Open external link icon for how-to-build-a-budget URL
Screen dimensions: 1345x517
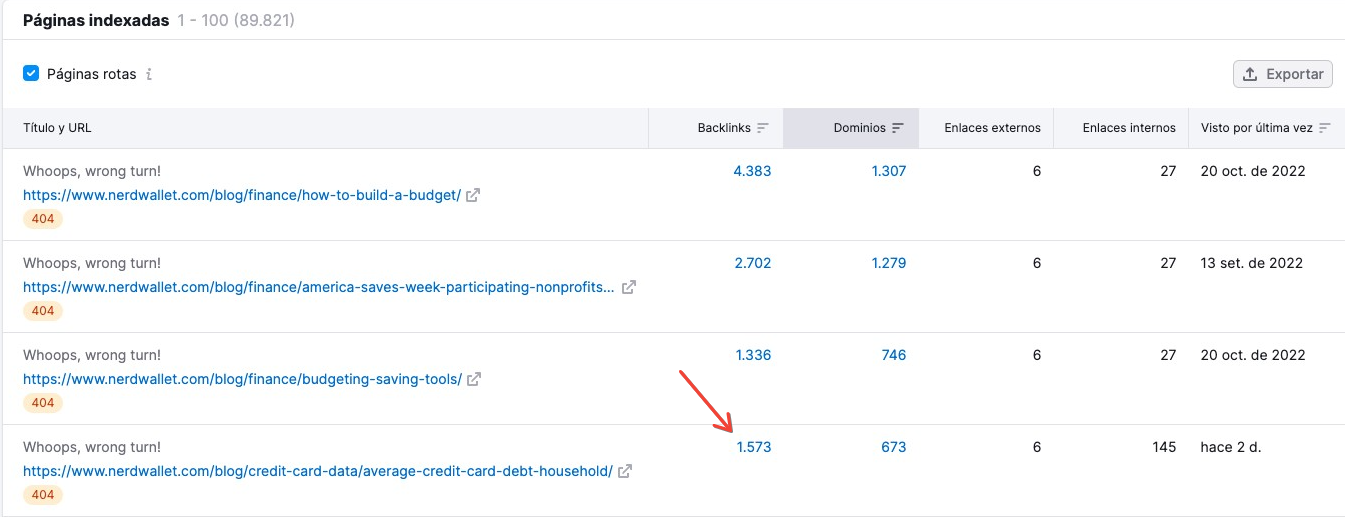click(x=474, y=195)
